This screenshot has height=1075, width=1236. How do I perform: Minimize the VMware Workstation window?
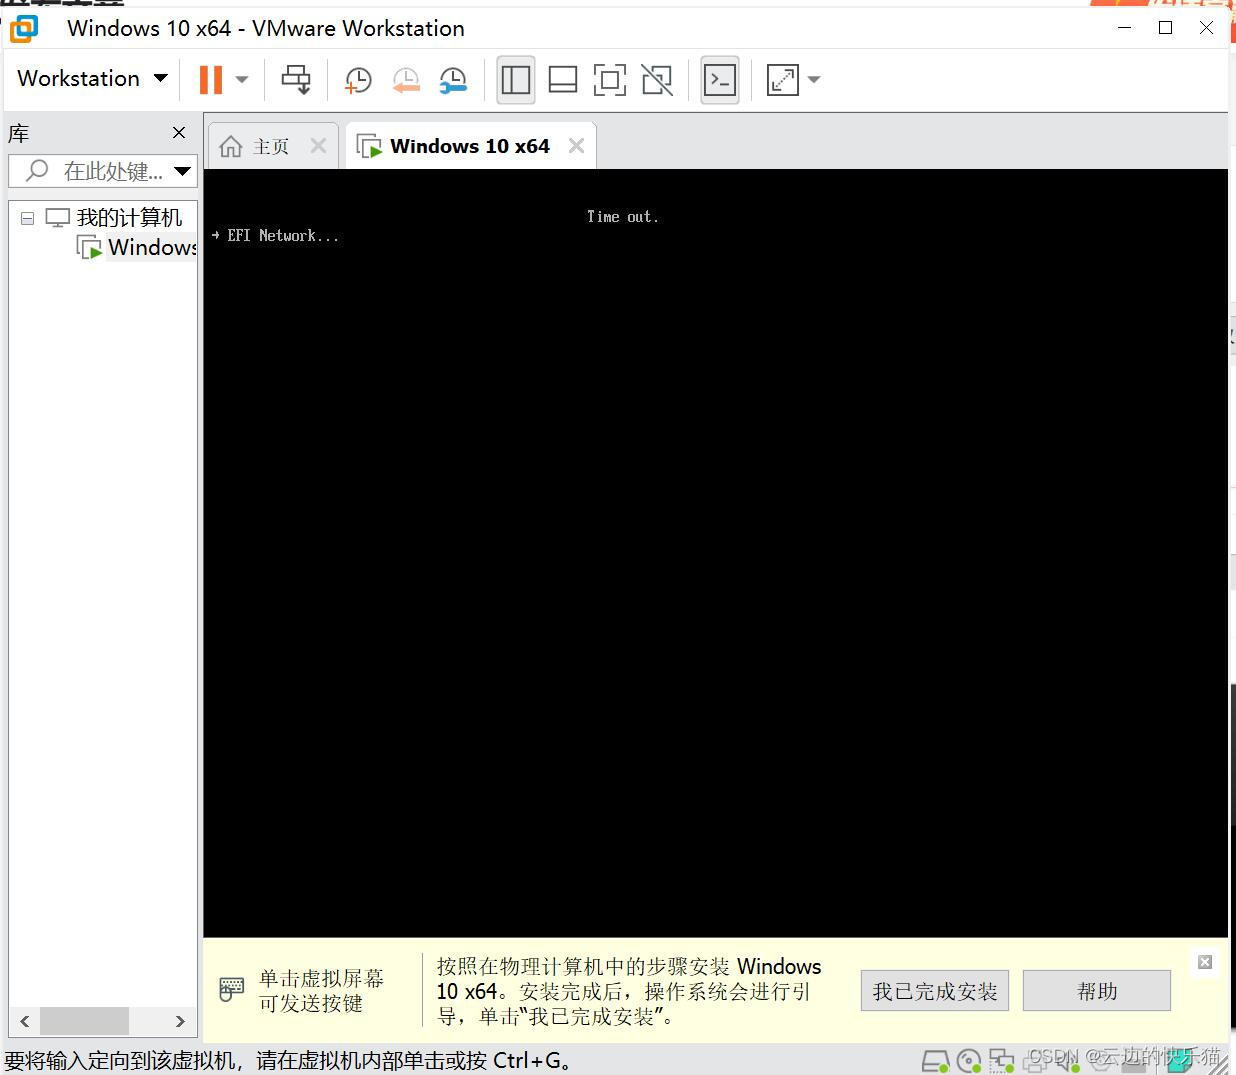1125,28
